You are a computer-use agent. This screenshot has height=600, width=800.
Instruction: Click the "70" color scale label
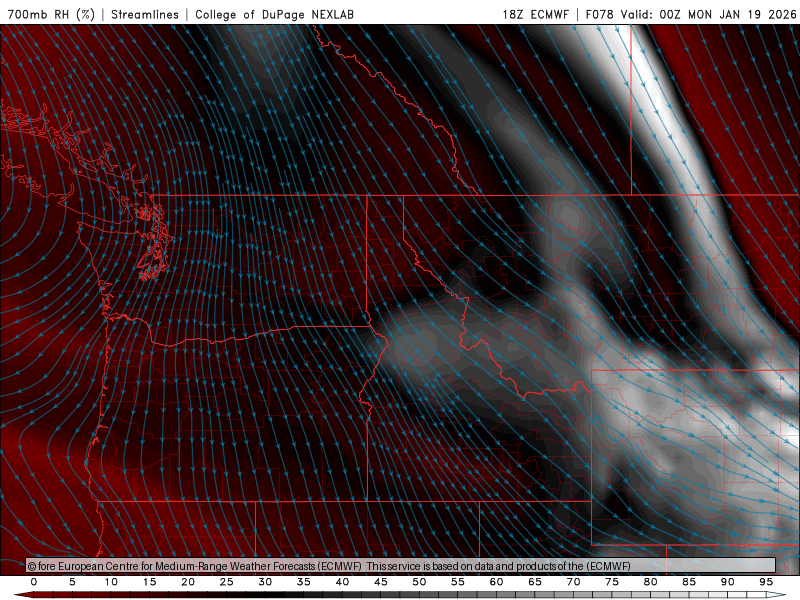click(x=573, y=582)
